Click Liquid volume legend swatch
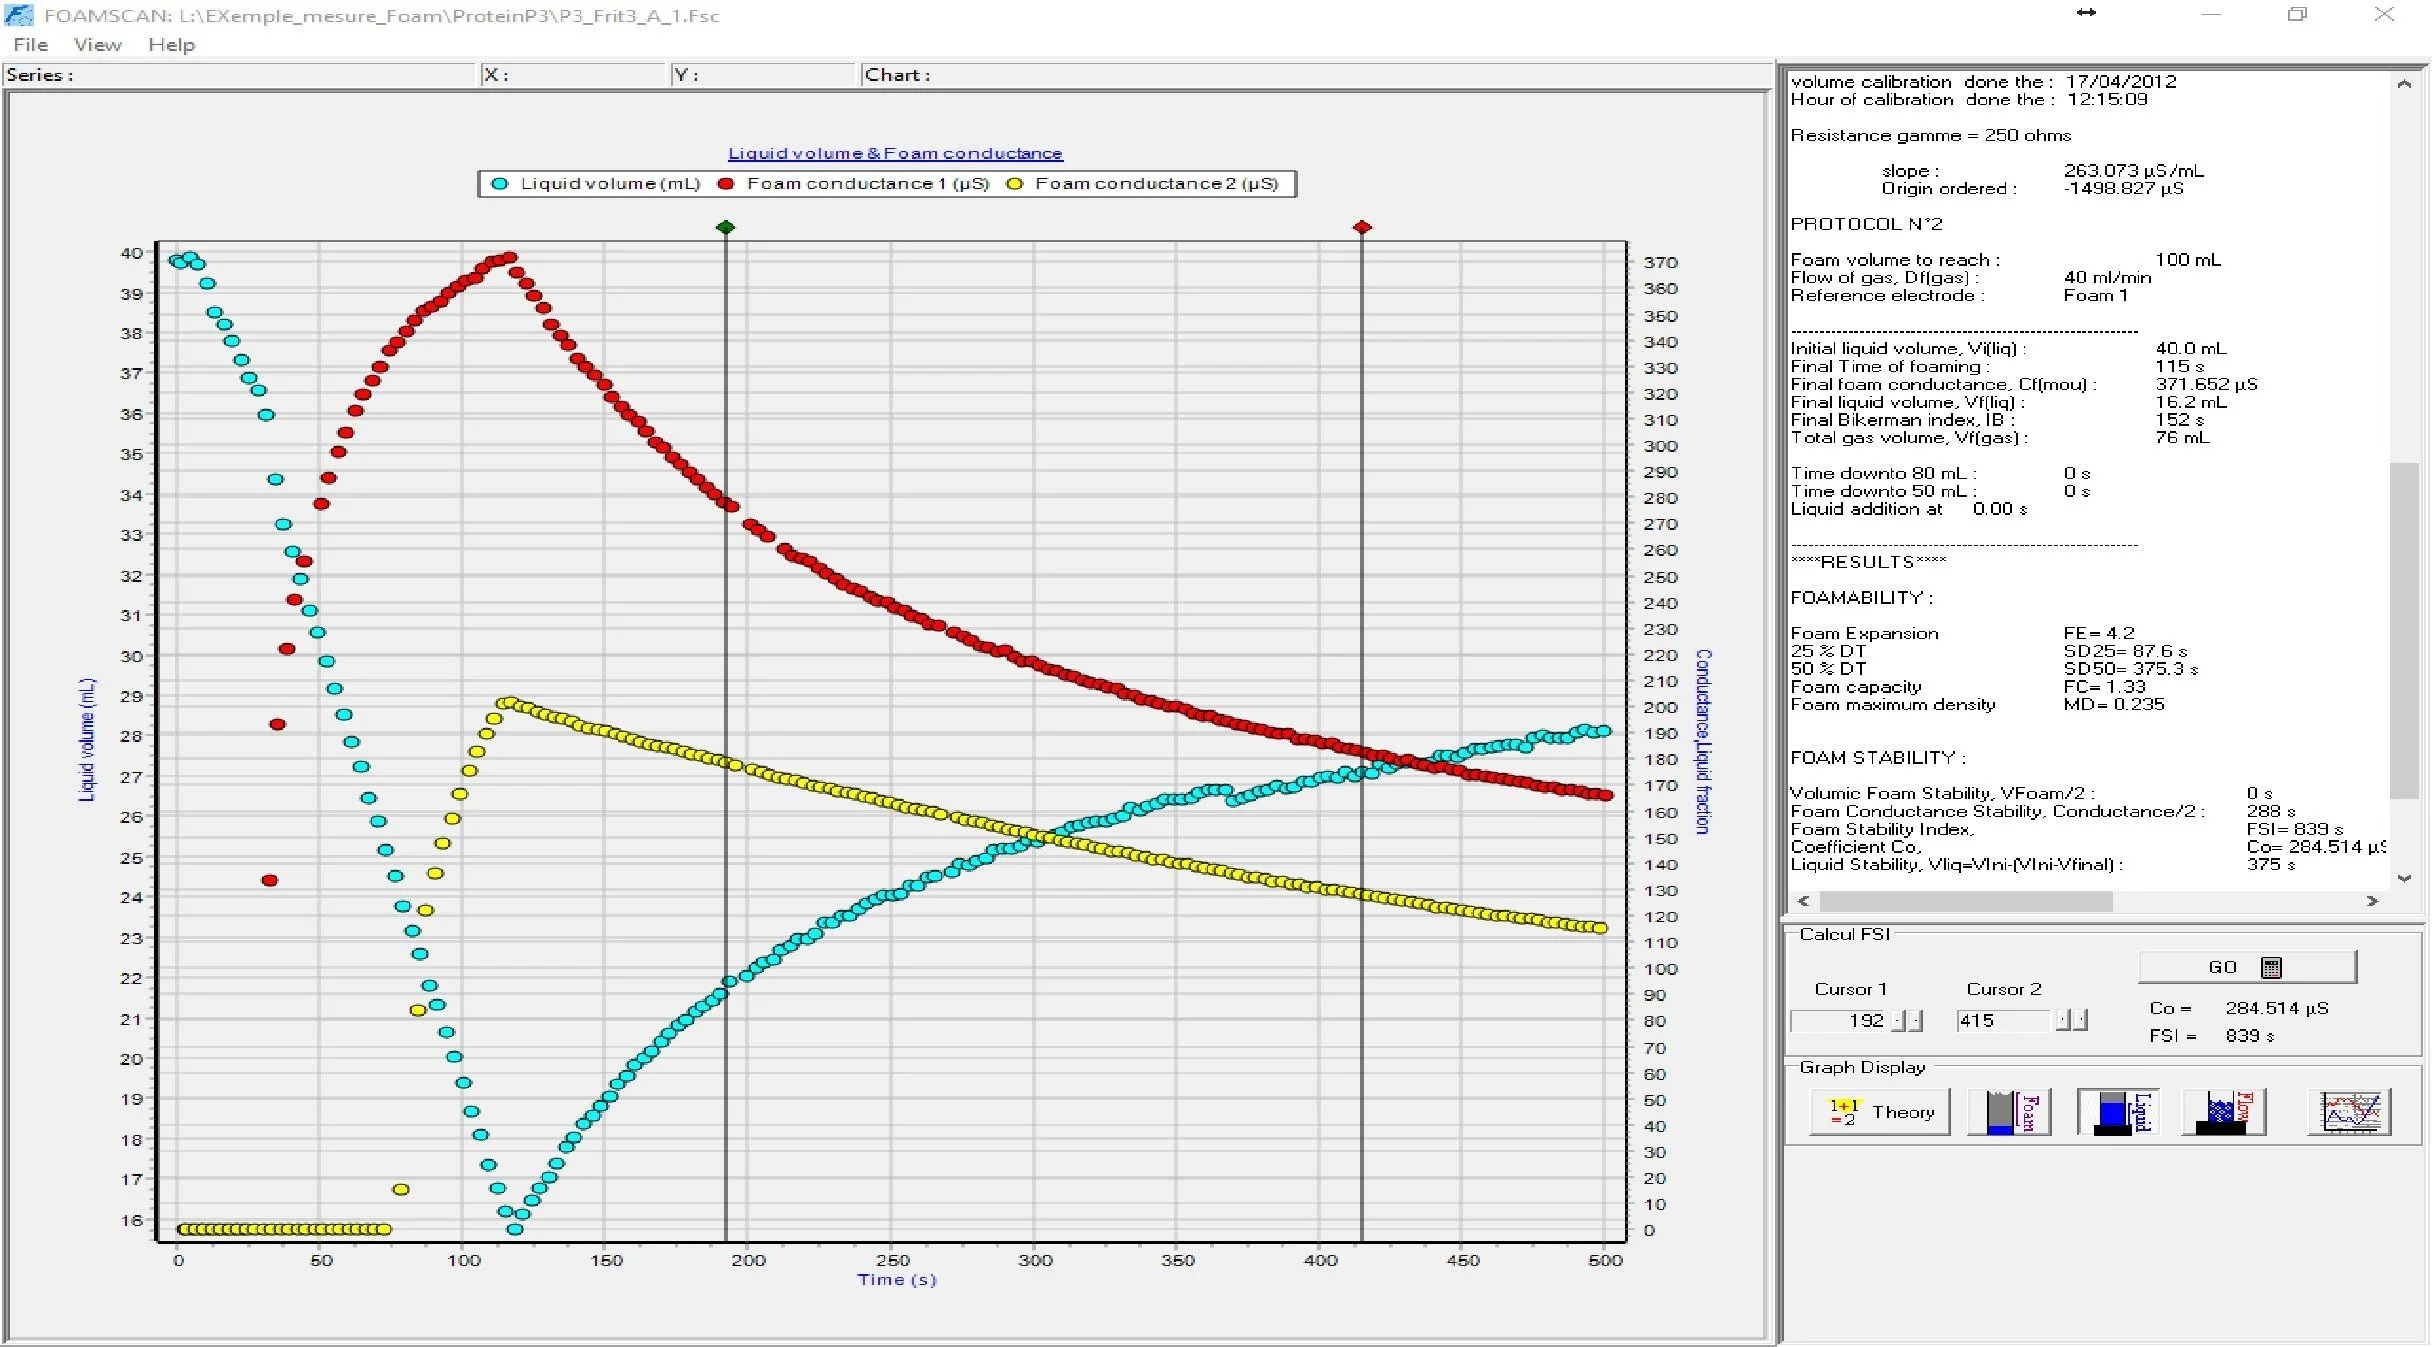This screenshot has height=1347, width=2432. pos(500,184)
